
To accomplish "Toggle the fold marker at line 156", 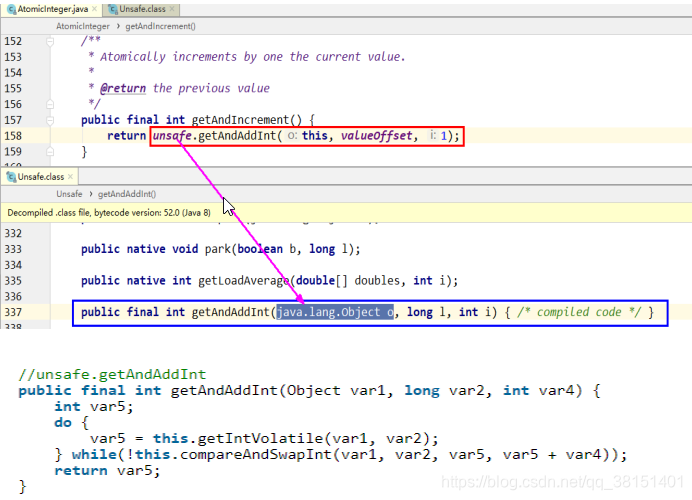I will 50,105.
